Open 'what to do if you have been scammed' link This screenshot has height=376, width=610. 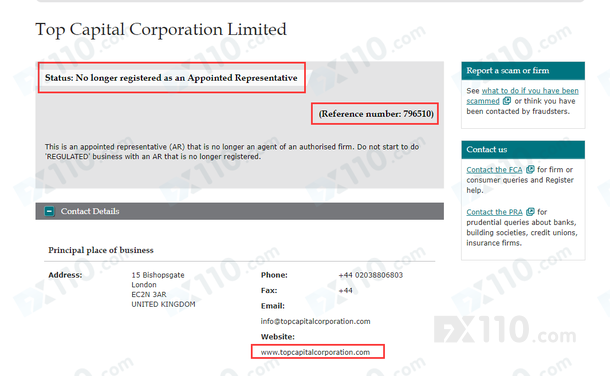click(x=522, y=96)
